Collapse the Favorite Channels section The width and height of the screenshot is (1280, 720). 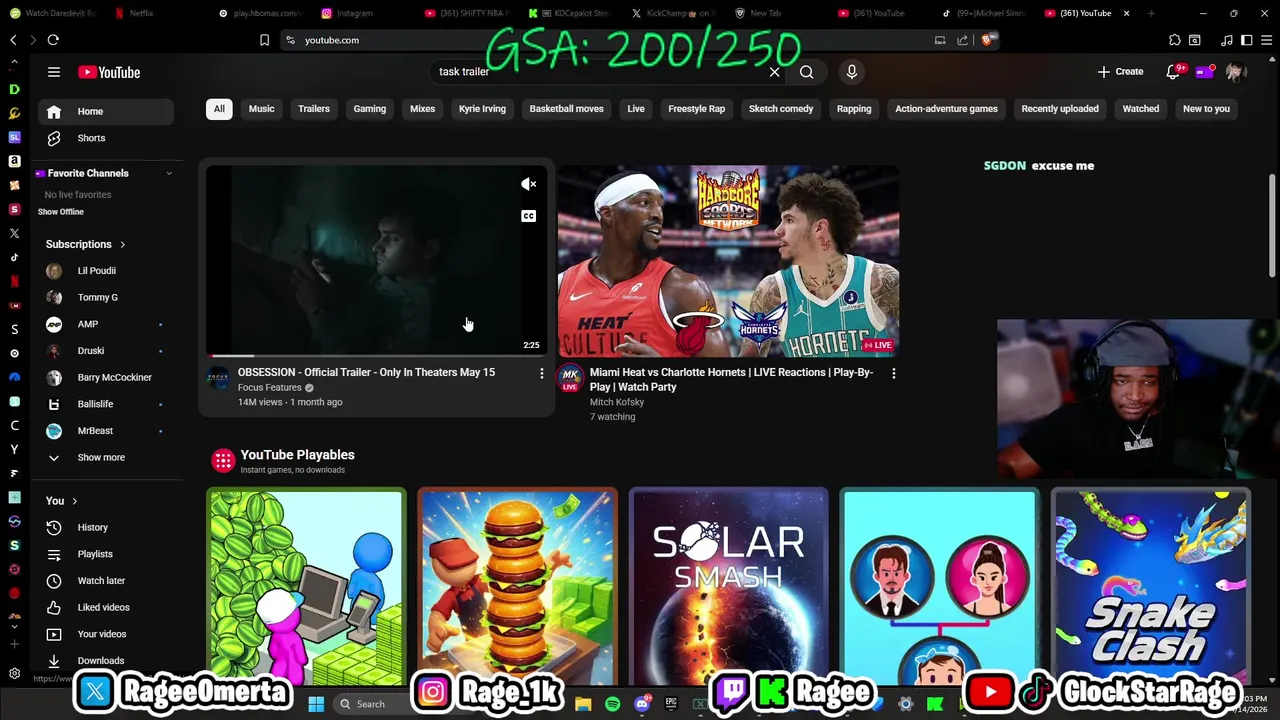tap(169, 173)
